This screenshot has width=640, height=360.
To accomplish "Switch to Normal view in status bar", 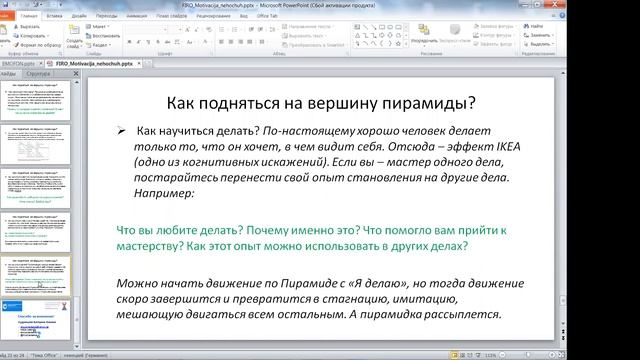I will tap(454, 356).
